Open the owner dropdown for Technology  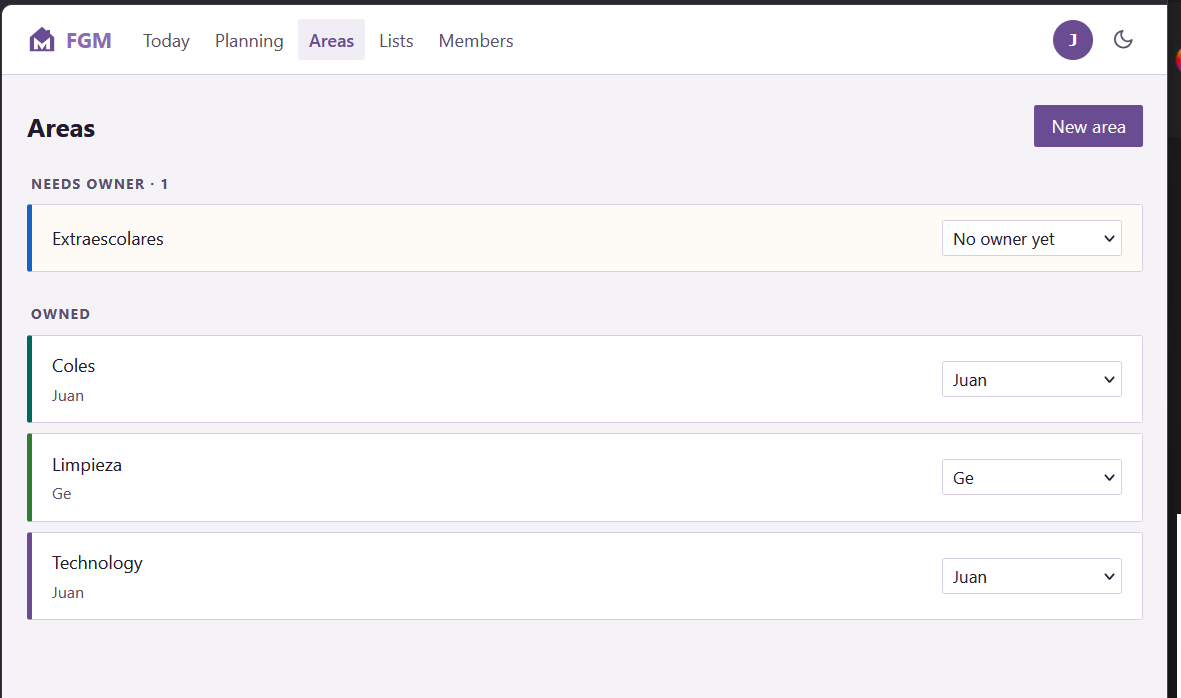click(x=1031, y=577)
